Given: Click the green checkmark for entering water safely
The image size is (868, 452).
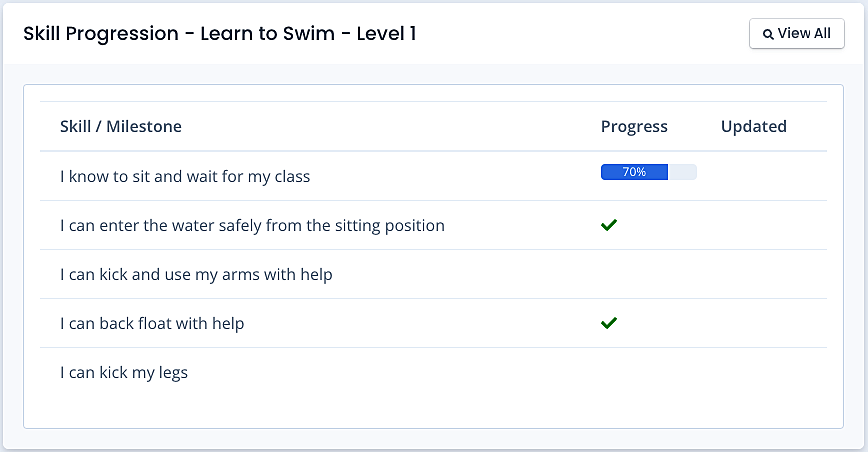Looking at the screenshot, I should pos(609,225).
